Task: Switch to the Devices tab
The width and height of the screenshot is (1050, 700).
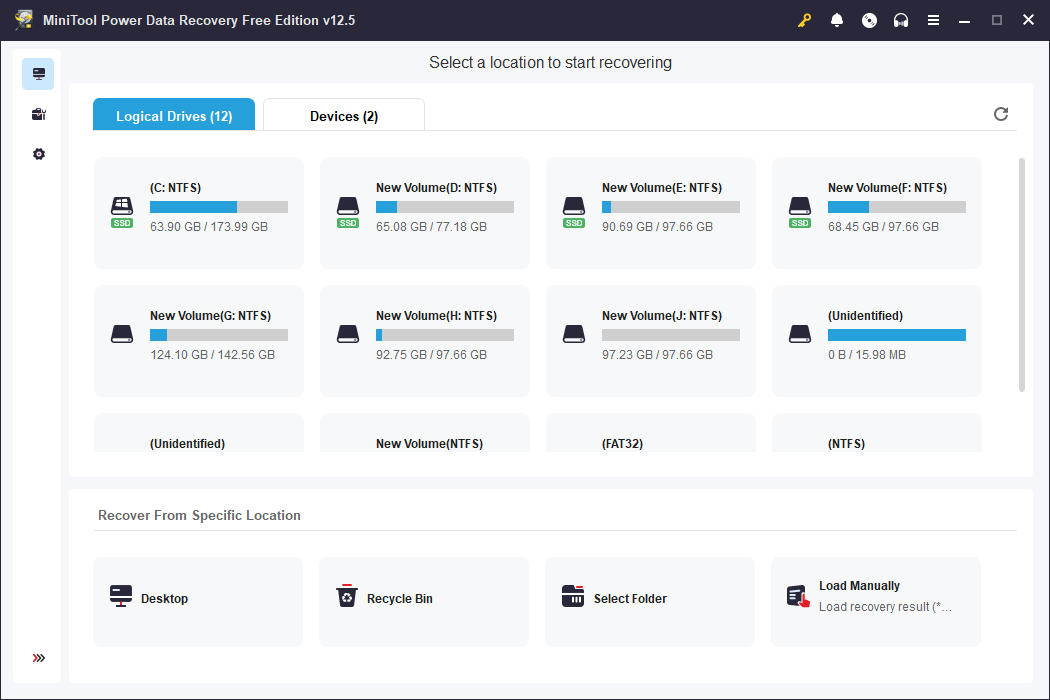Action: (343, 114)
